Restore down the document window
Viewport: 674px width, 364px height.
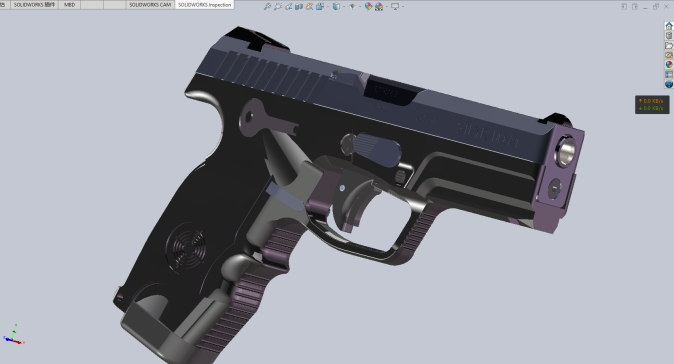656,6
